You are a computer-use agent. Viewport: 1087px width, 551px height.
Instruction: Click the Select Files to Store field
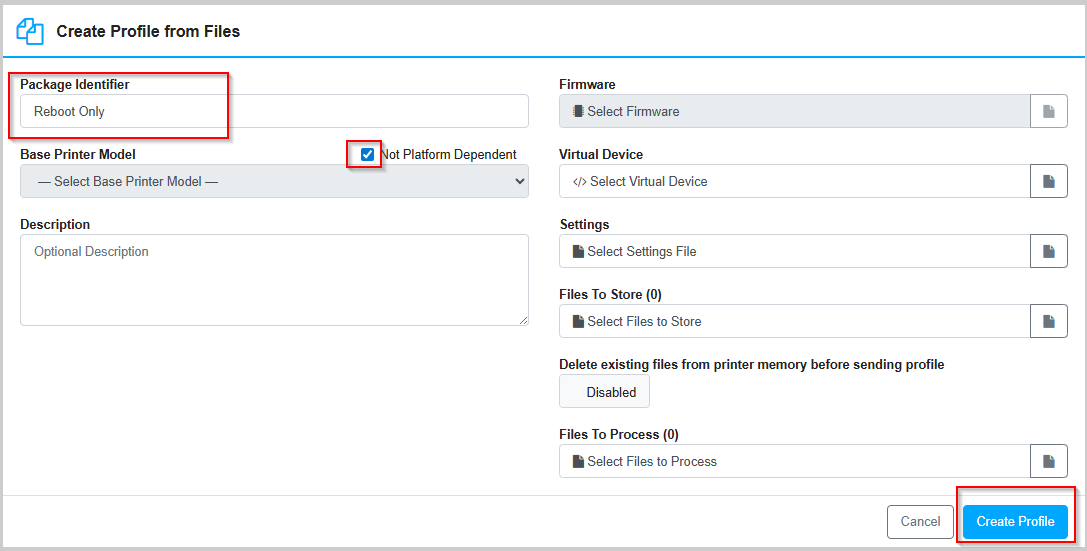(x=794, y=321)
